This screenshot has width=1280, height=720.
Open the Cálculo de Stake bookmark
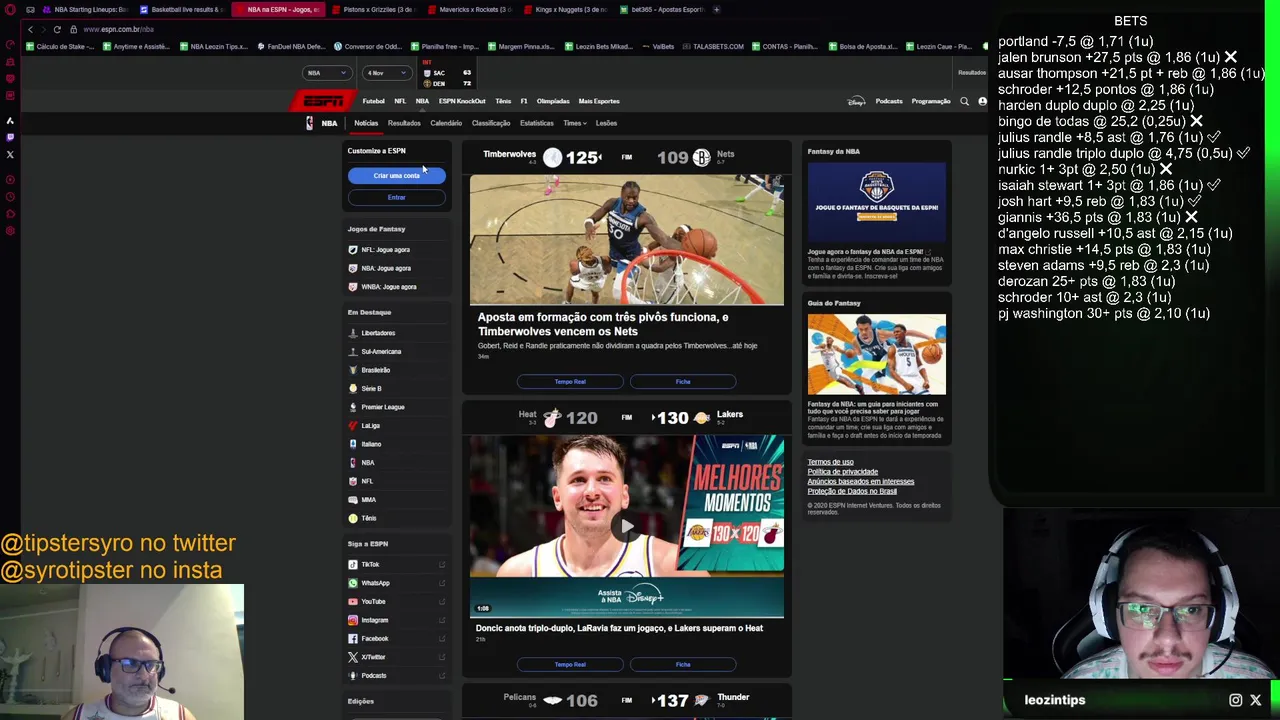tap(62, 46)
